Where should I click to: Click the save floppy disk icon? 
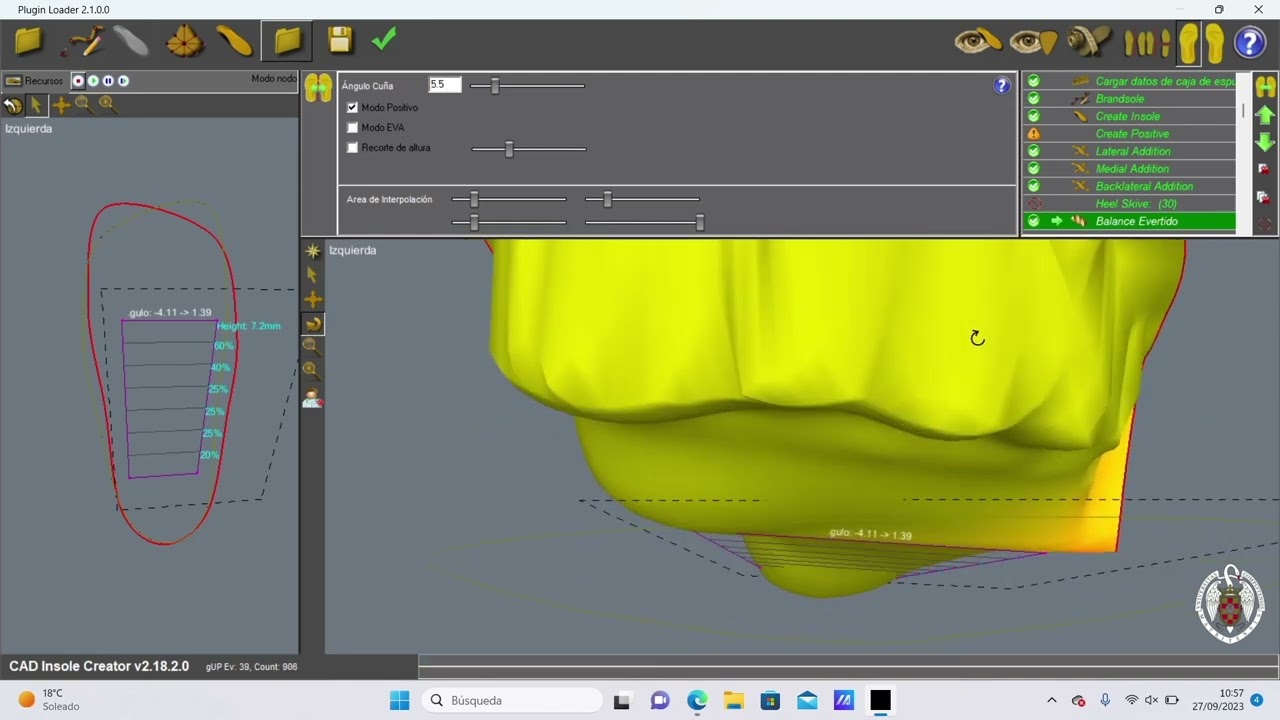[x=340, y=40]
